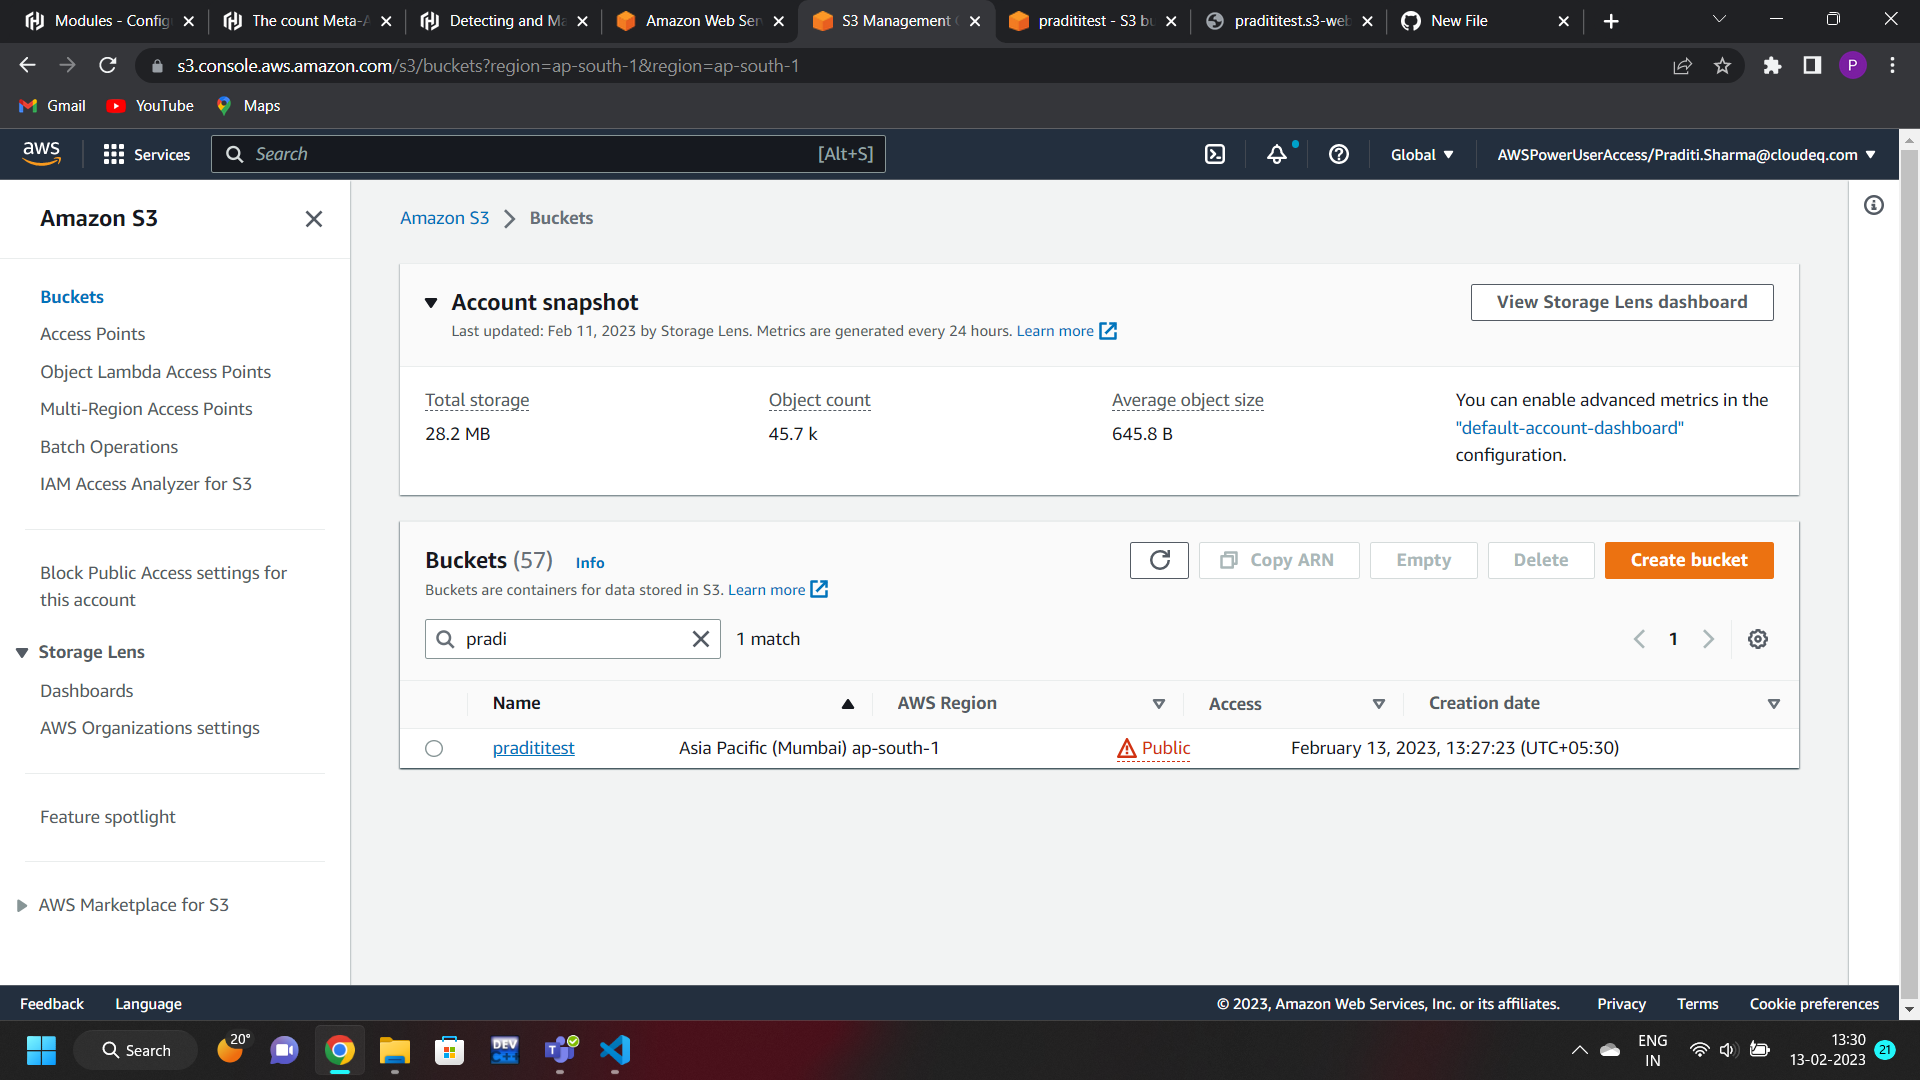This screenshot has width=1920, height=1080.
Task: Open the notifications bell
Action: pyautogui.click(x=1276, y=154)
